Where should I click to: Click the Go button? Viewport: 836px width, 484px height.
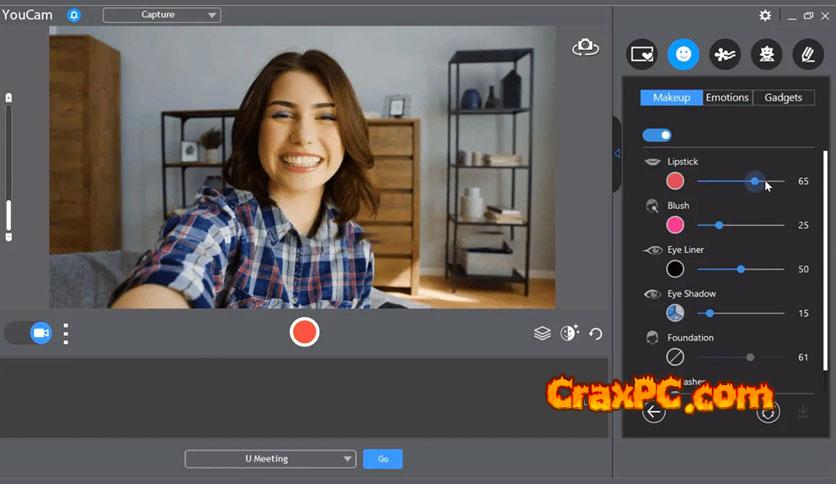point(382,459)
